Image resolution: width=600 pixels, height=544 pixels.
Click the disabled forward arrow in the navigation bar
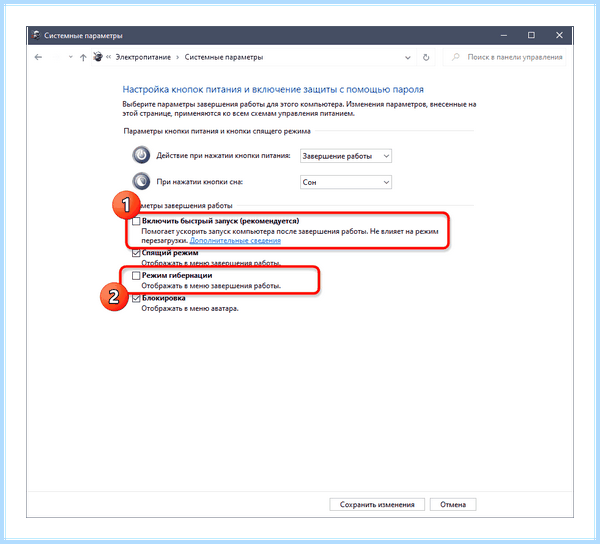(57, 57)
